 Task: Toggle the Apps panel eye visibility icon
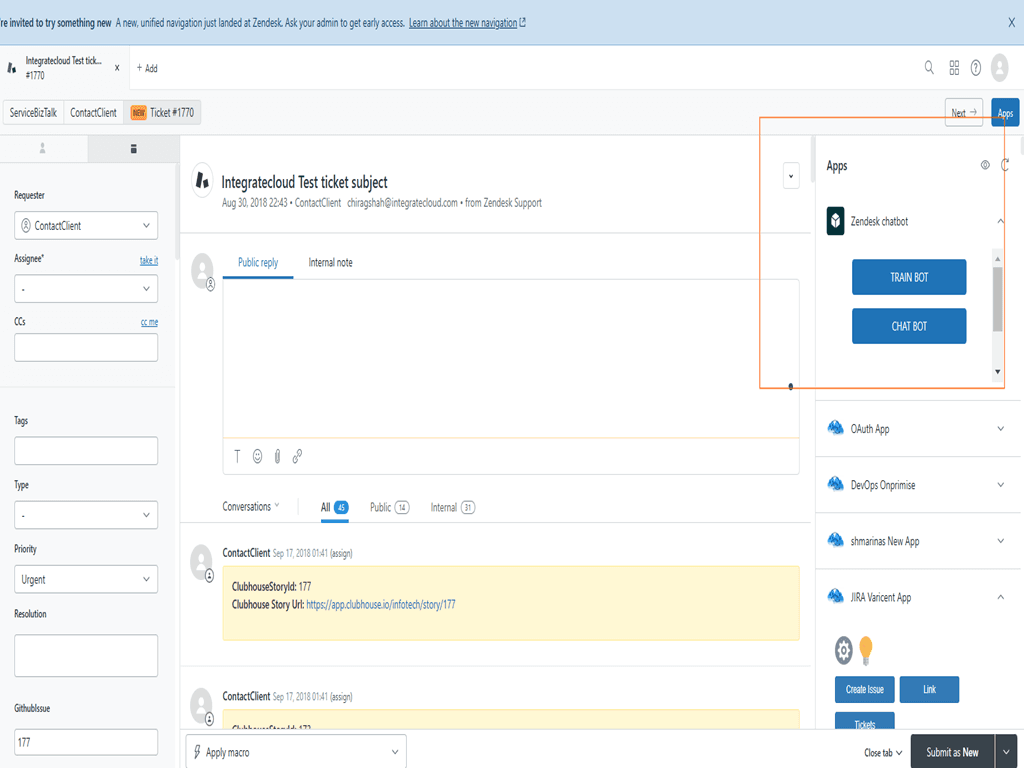pyautogui.click(x=985, y=165)
